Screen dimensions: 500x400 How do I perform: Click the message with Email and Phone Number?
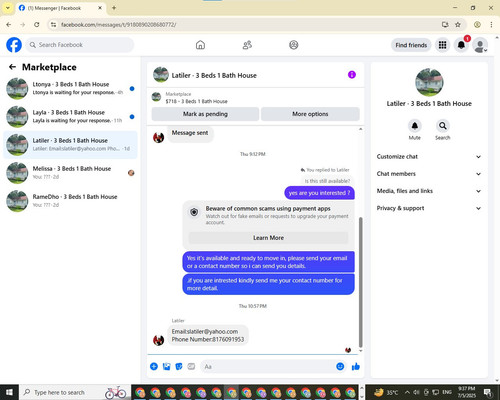[x=208, y=335]
